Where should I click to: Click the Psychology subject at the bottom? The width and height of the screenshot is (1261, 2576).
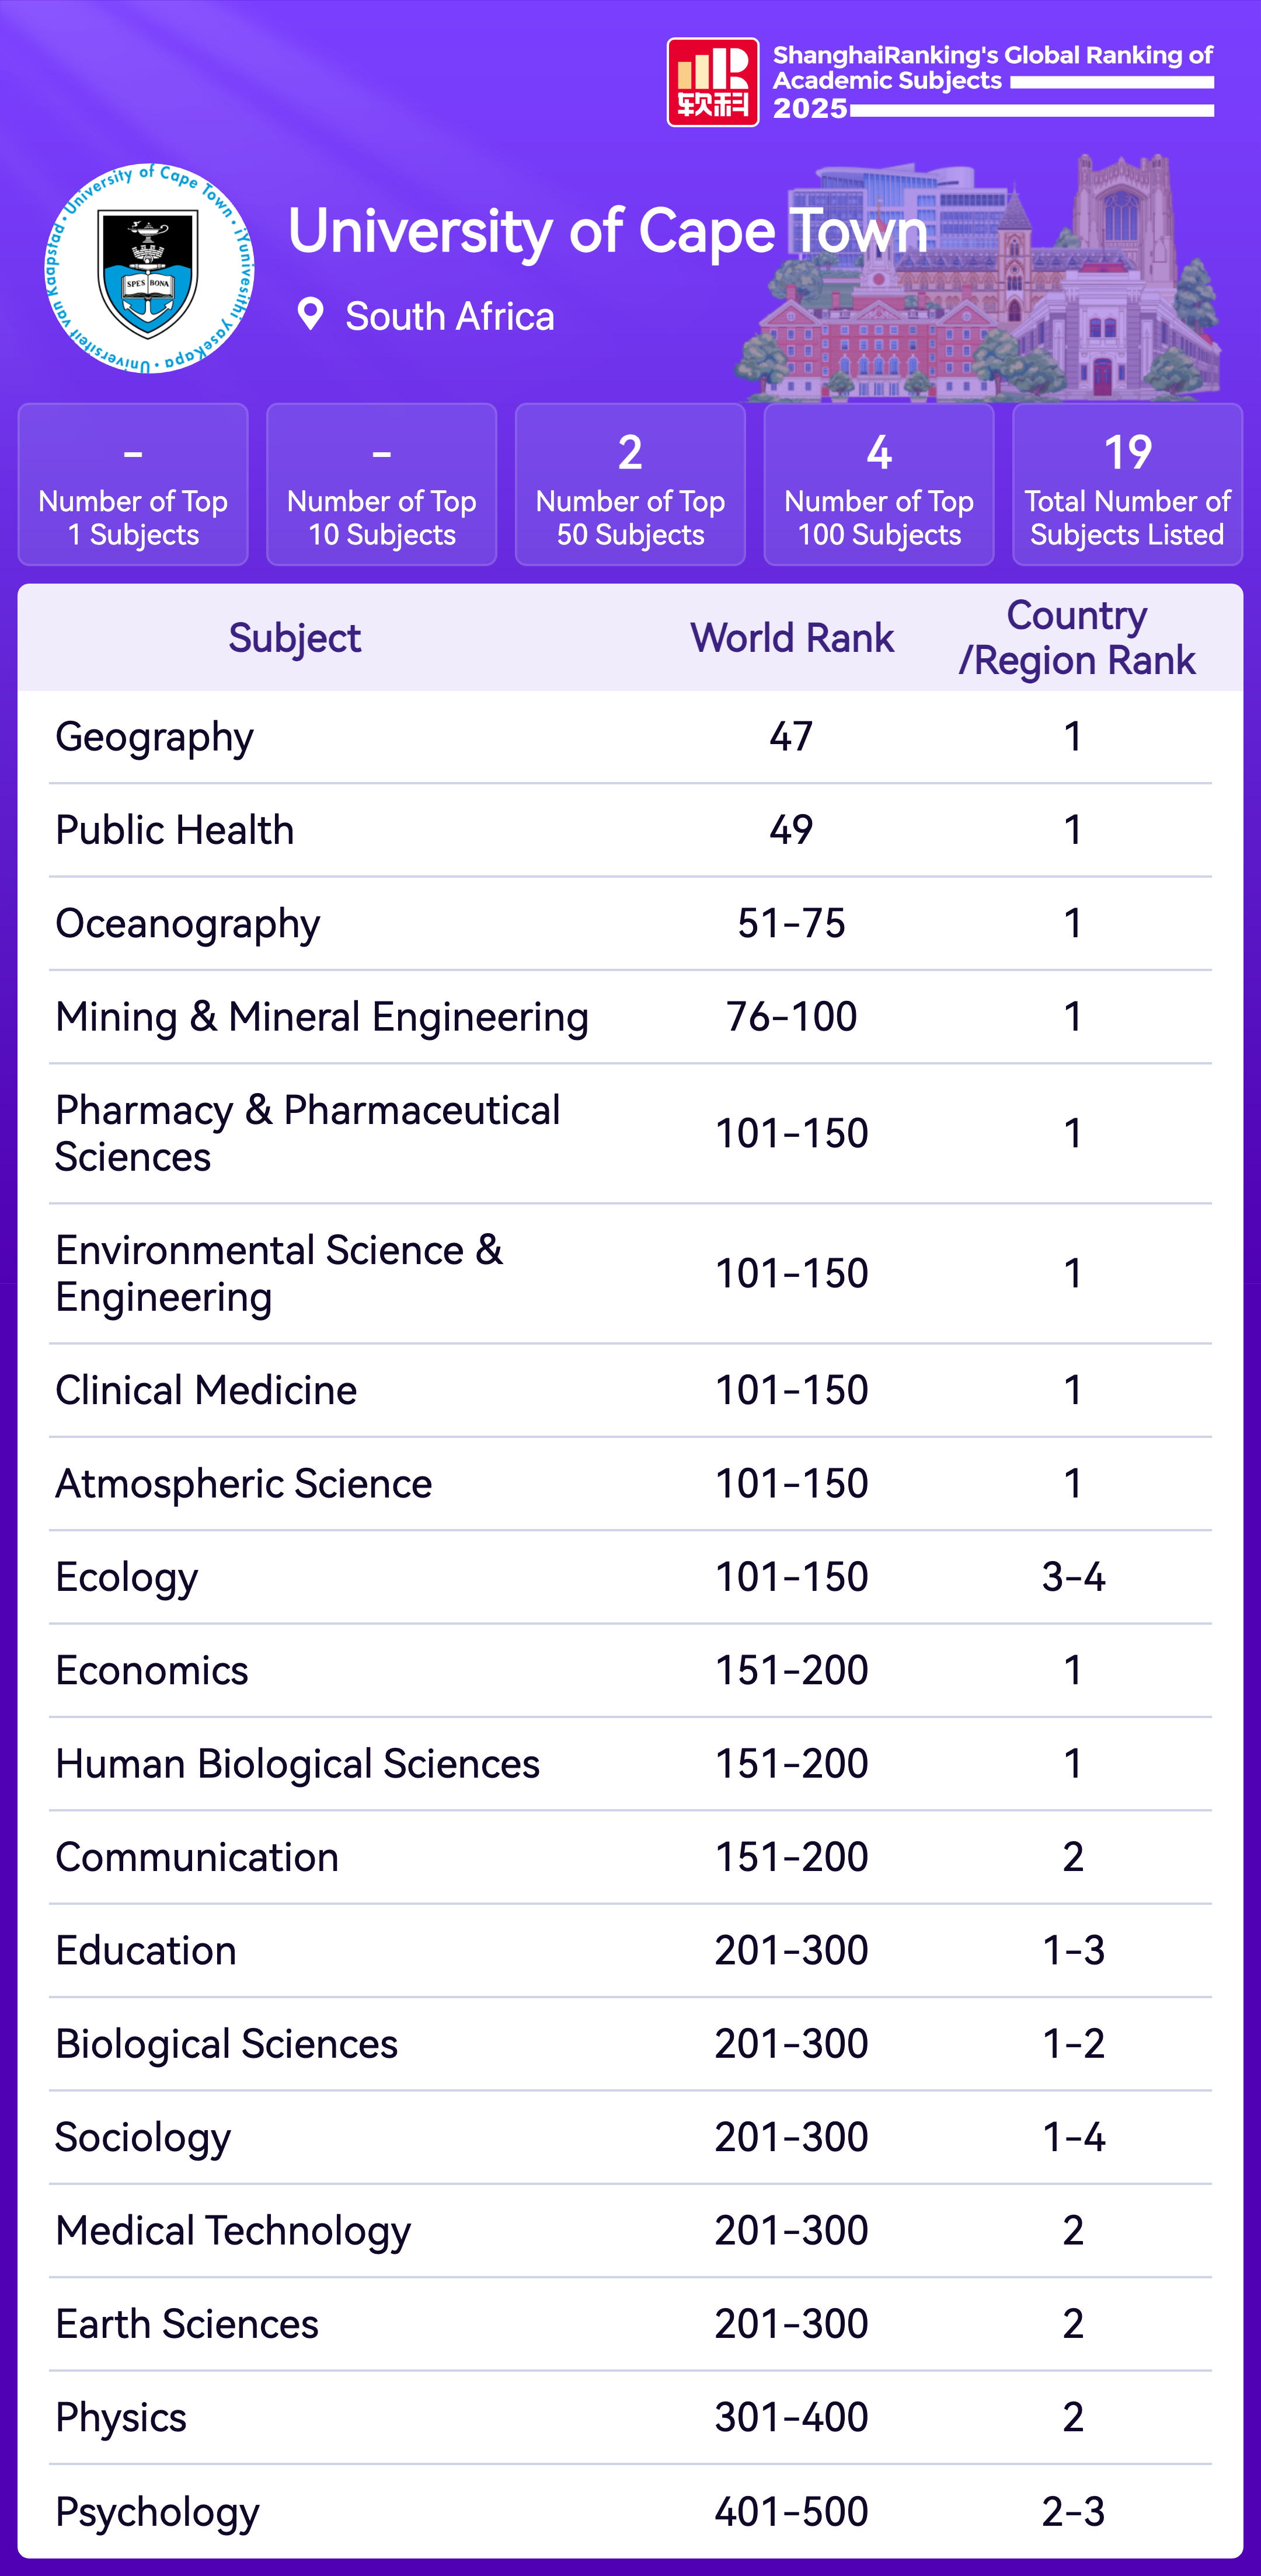pyautogui.click(x=157, y=2511)
